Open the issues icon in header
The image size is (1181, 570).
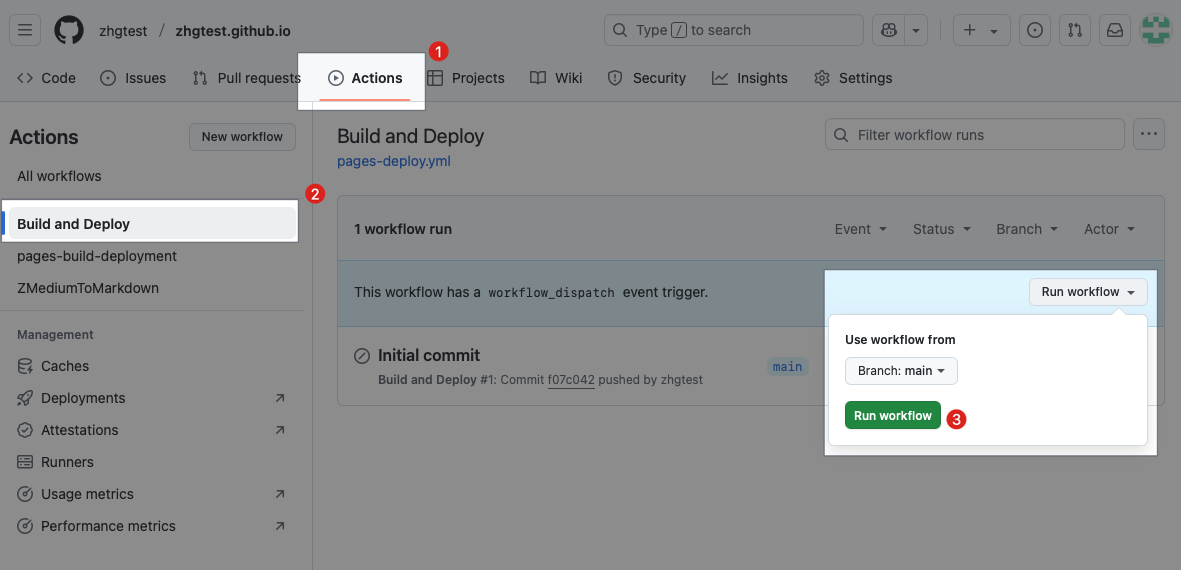pos(1035,30)
